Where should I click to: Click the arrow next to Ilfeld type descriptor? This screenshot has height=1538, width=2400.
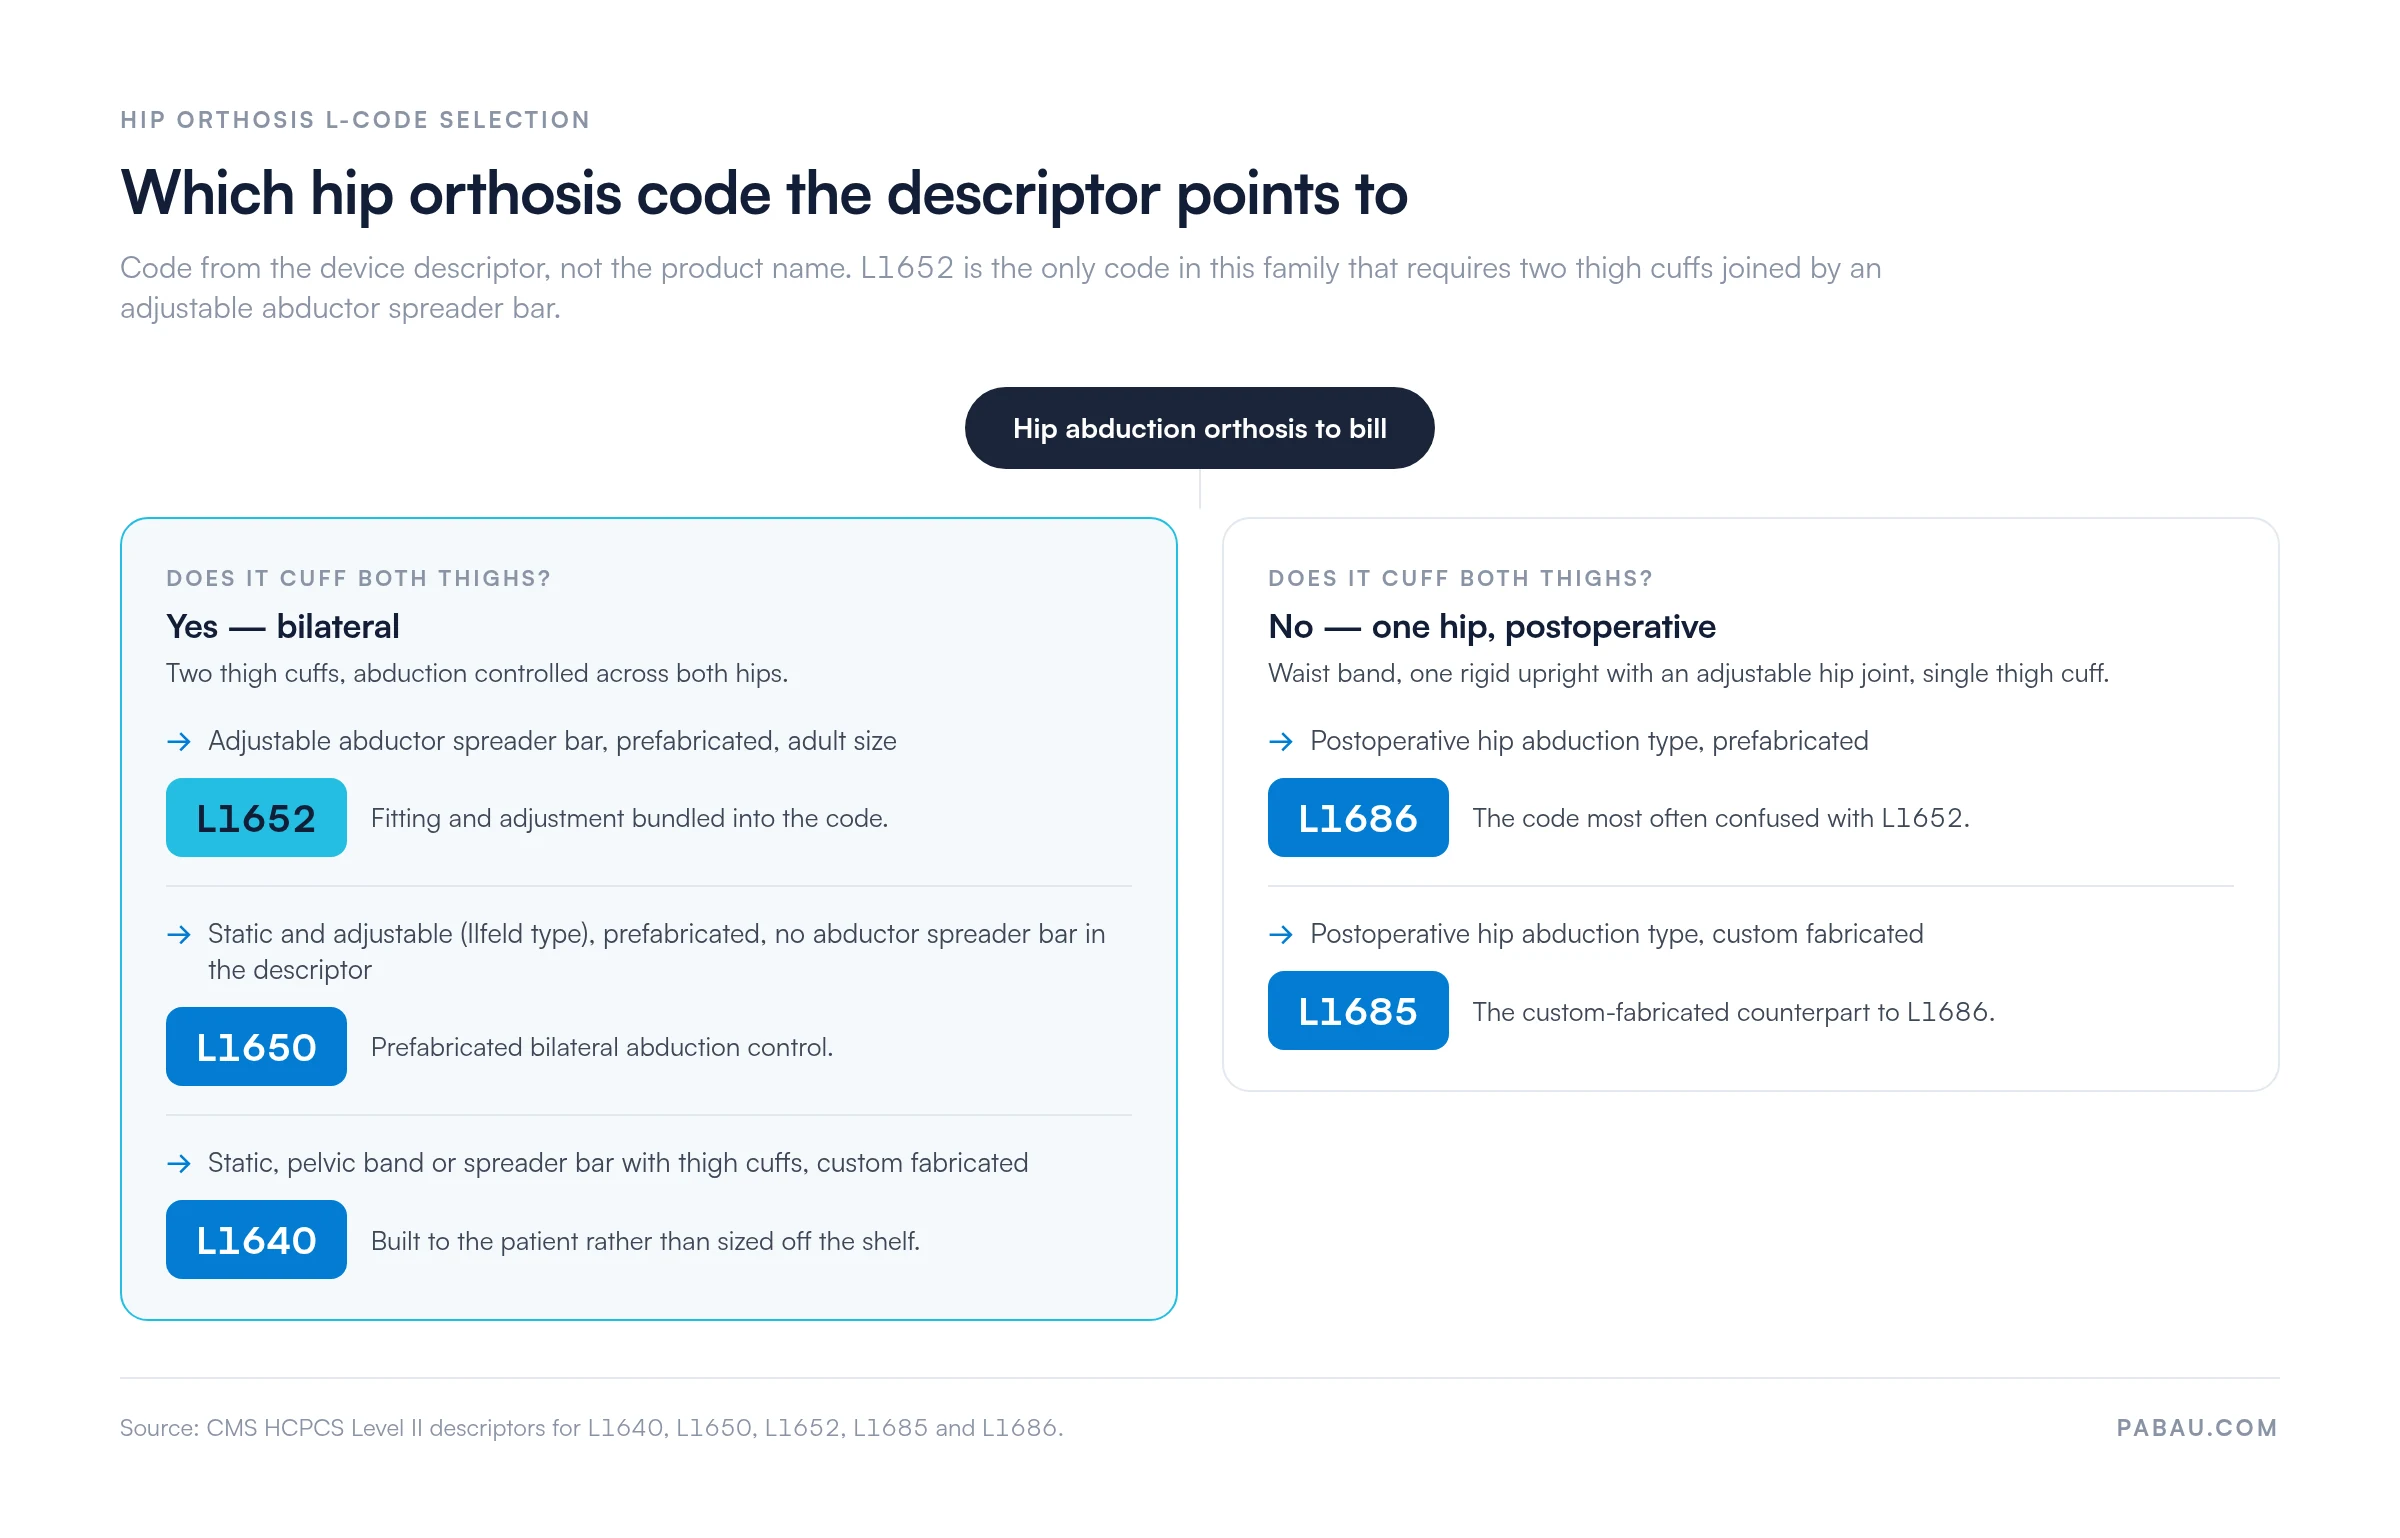[179, 935]
